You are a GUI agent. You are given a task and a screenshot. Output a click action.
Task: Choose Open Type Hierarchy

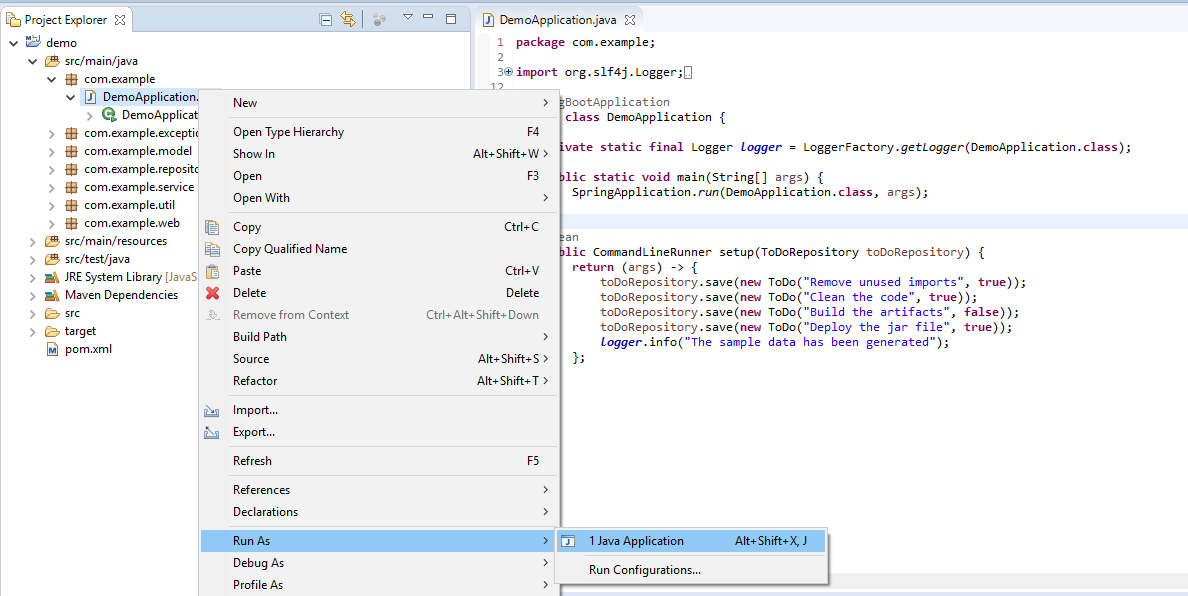click(x=379, y=132)
